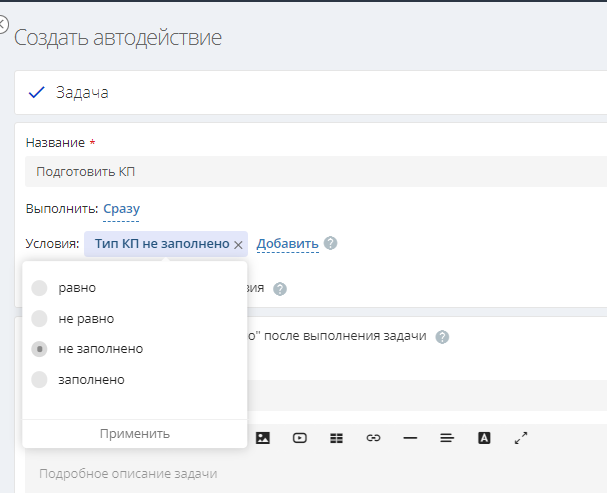Open the "Сразу" execution timing dropdown
Viewport: 607px width, 493px height.
pyautogui.click(x=121, y=210)
